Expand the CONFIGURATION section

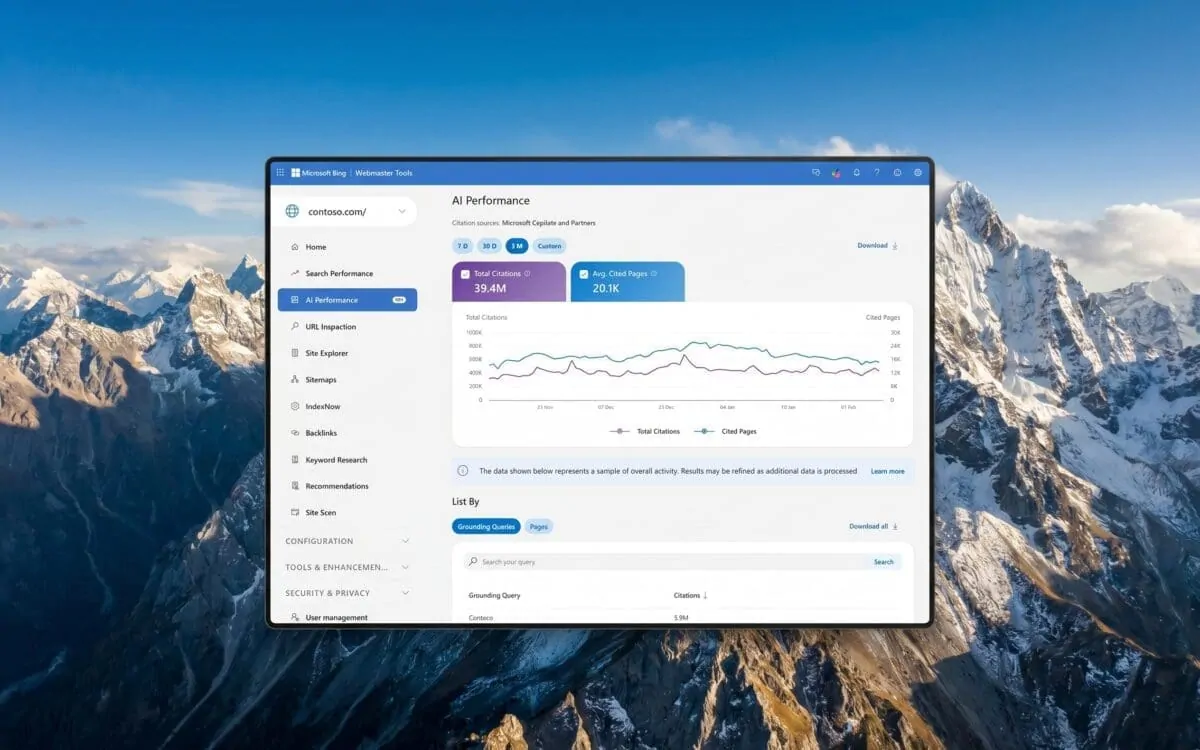point(347,541)
